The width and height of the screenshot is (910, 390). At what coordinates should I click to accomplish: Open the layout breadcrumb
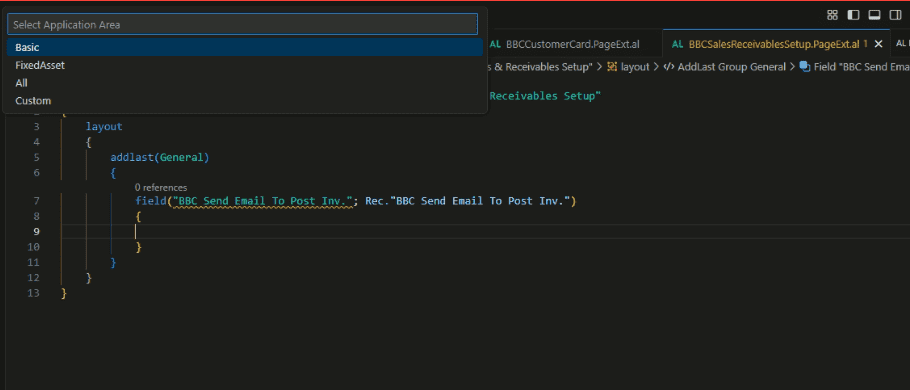point(635,67)
